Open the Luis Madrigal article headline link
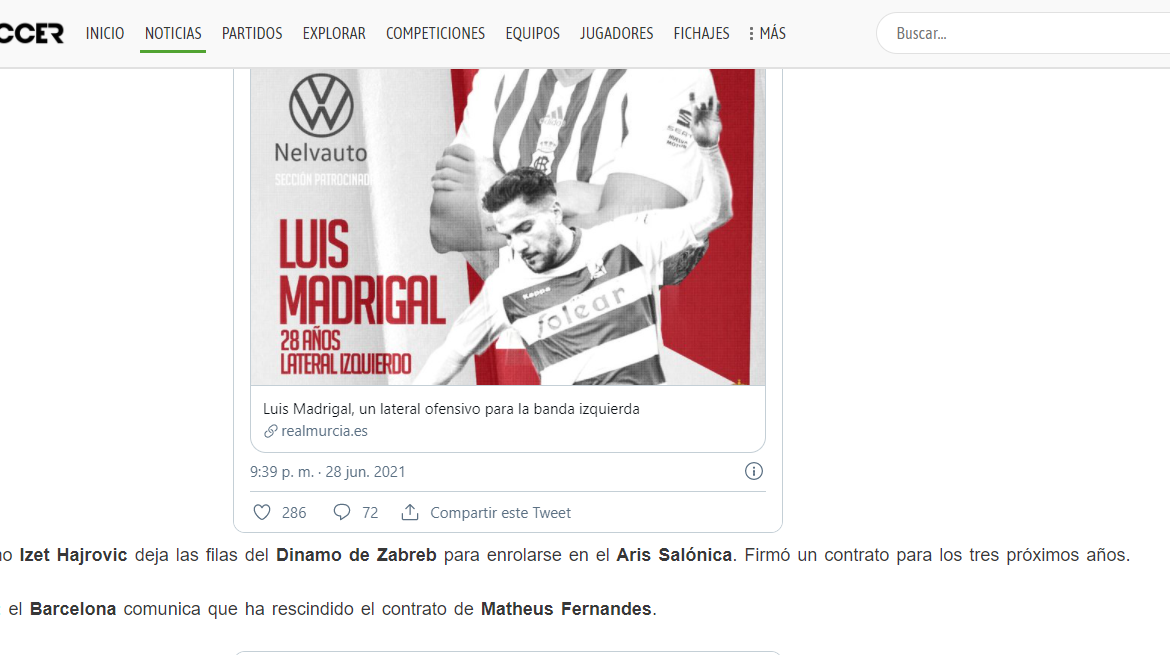1170x655 pixels. tap(451, 409)
